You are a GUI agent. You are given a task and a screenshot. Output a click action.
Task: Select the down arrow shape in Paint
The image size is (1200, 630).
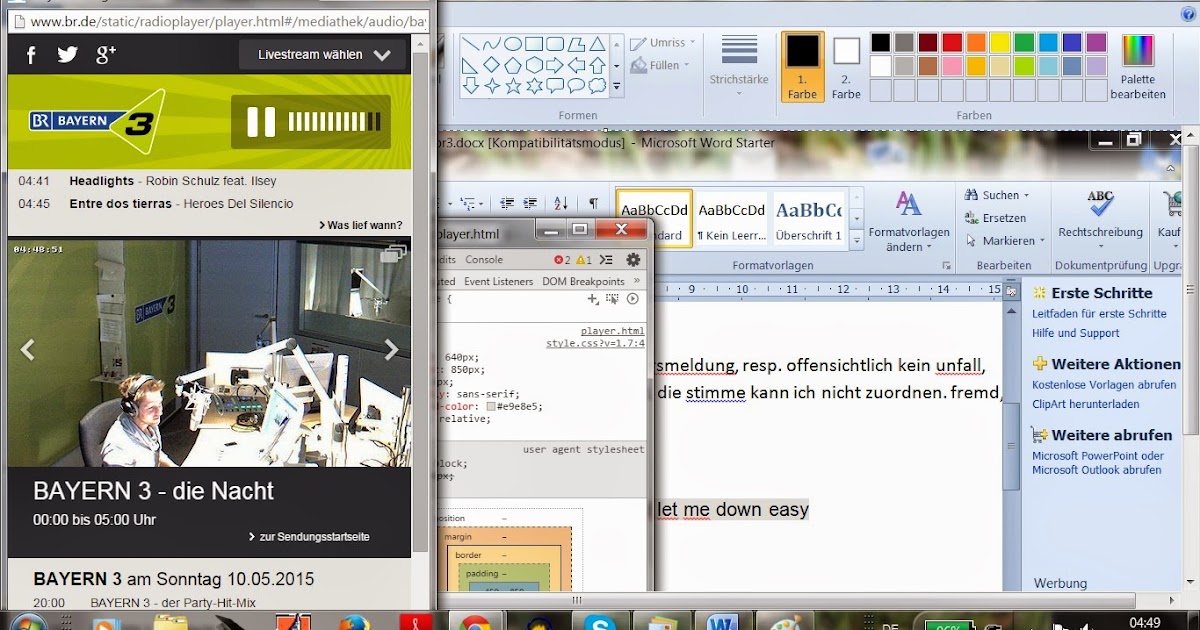[x=470, y=86]
